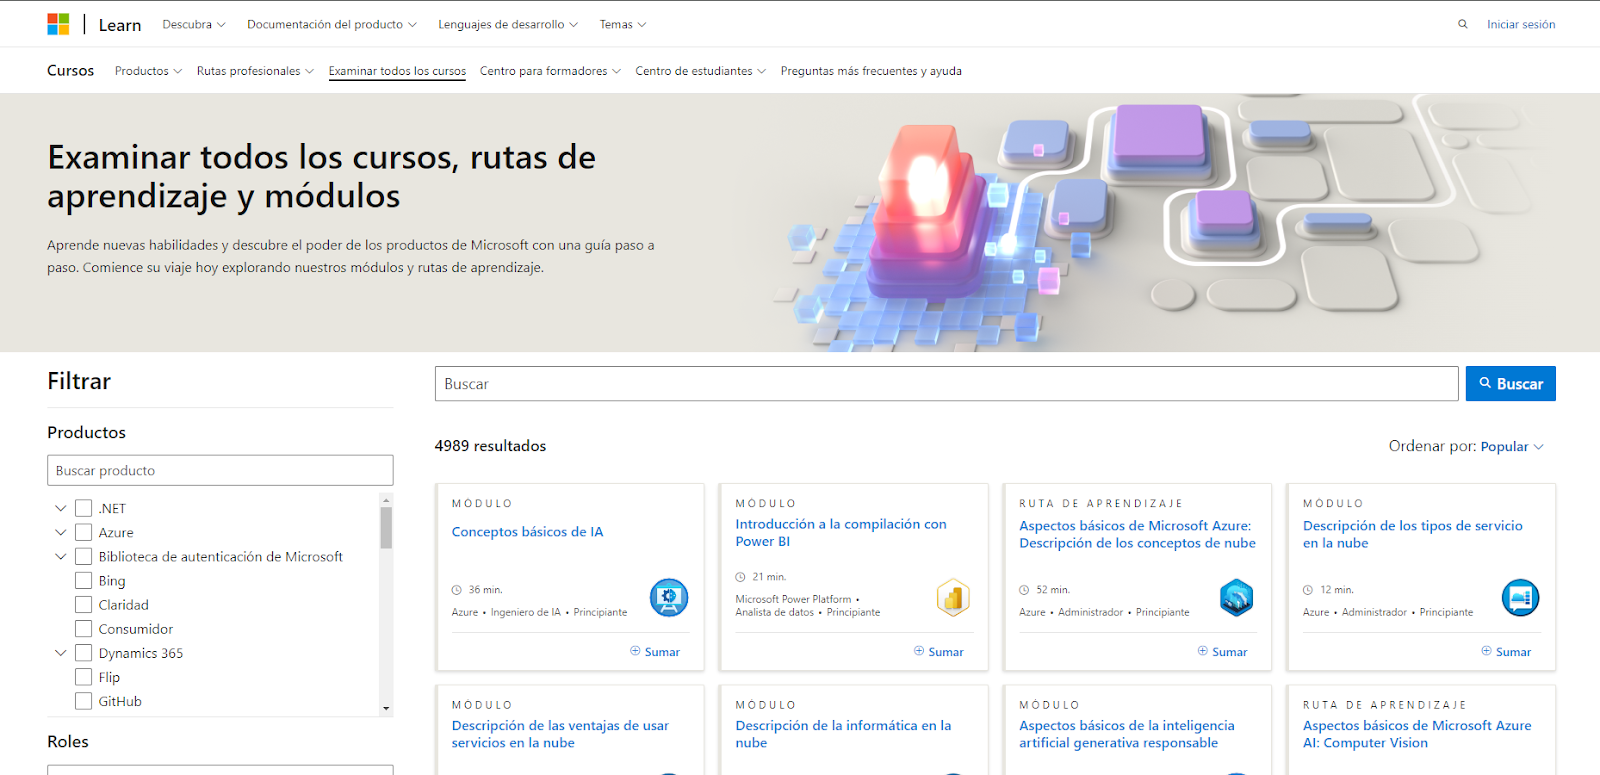
Task: Click the blue Buscar button
Action: pos(1510,384)
